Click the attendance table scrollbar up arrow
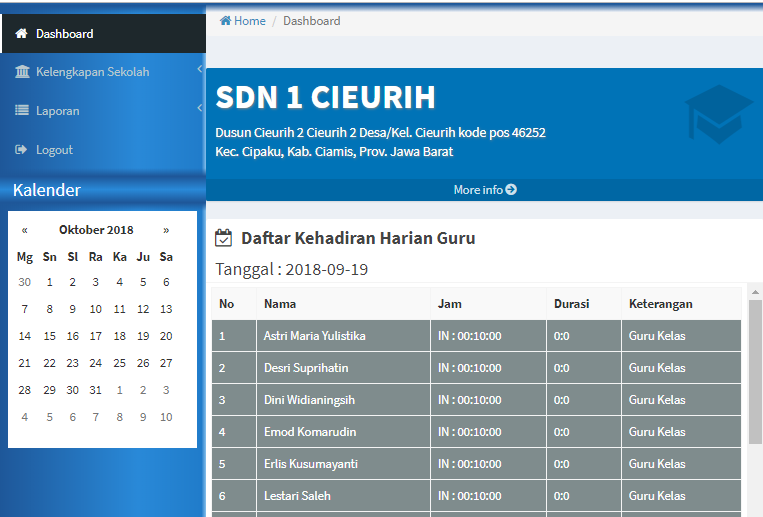 point(755,292)
